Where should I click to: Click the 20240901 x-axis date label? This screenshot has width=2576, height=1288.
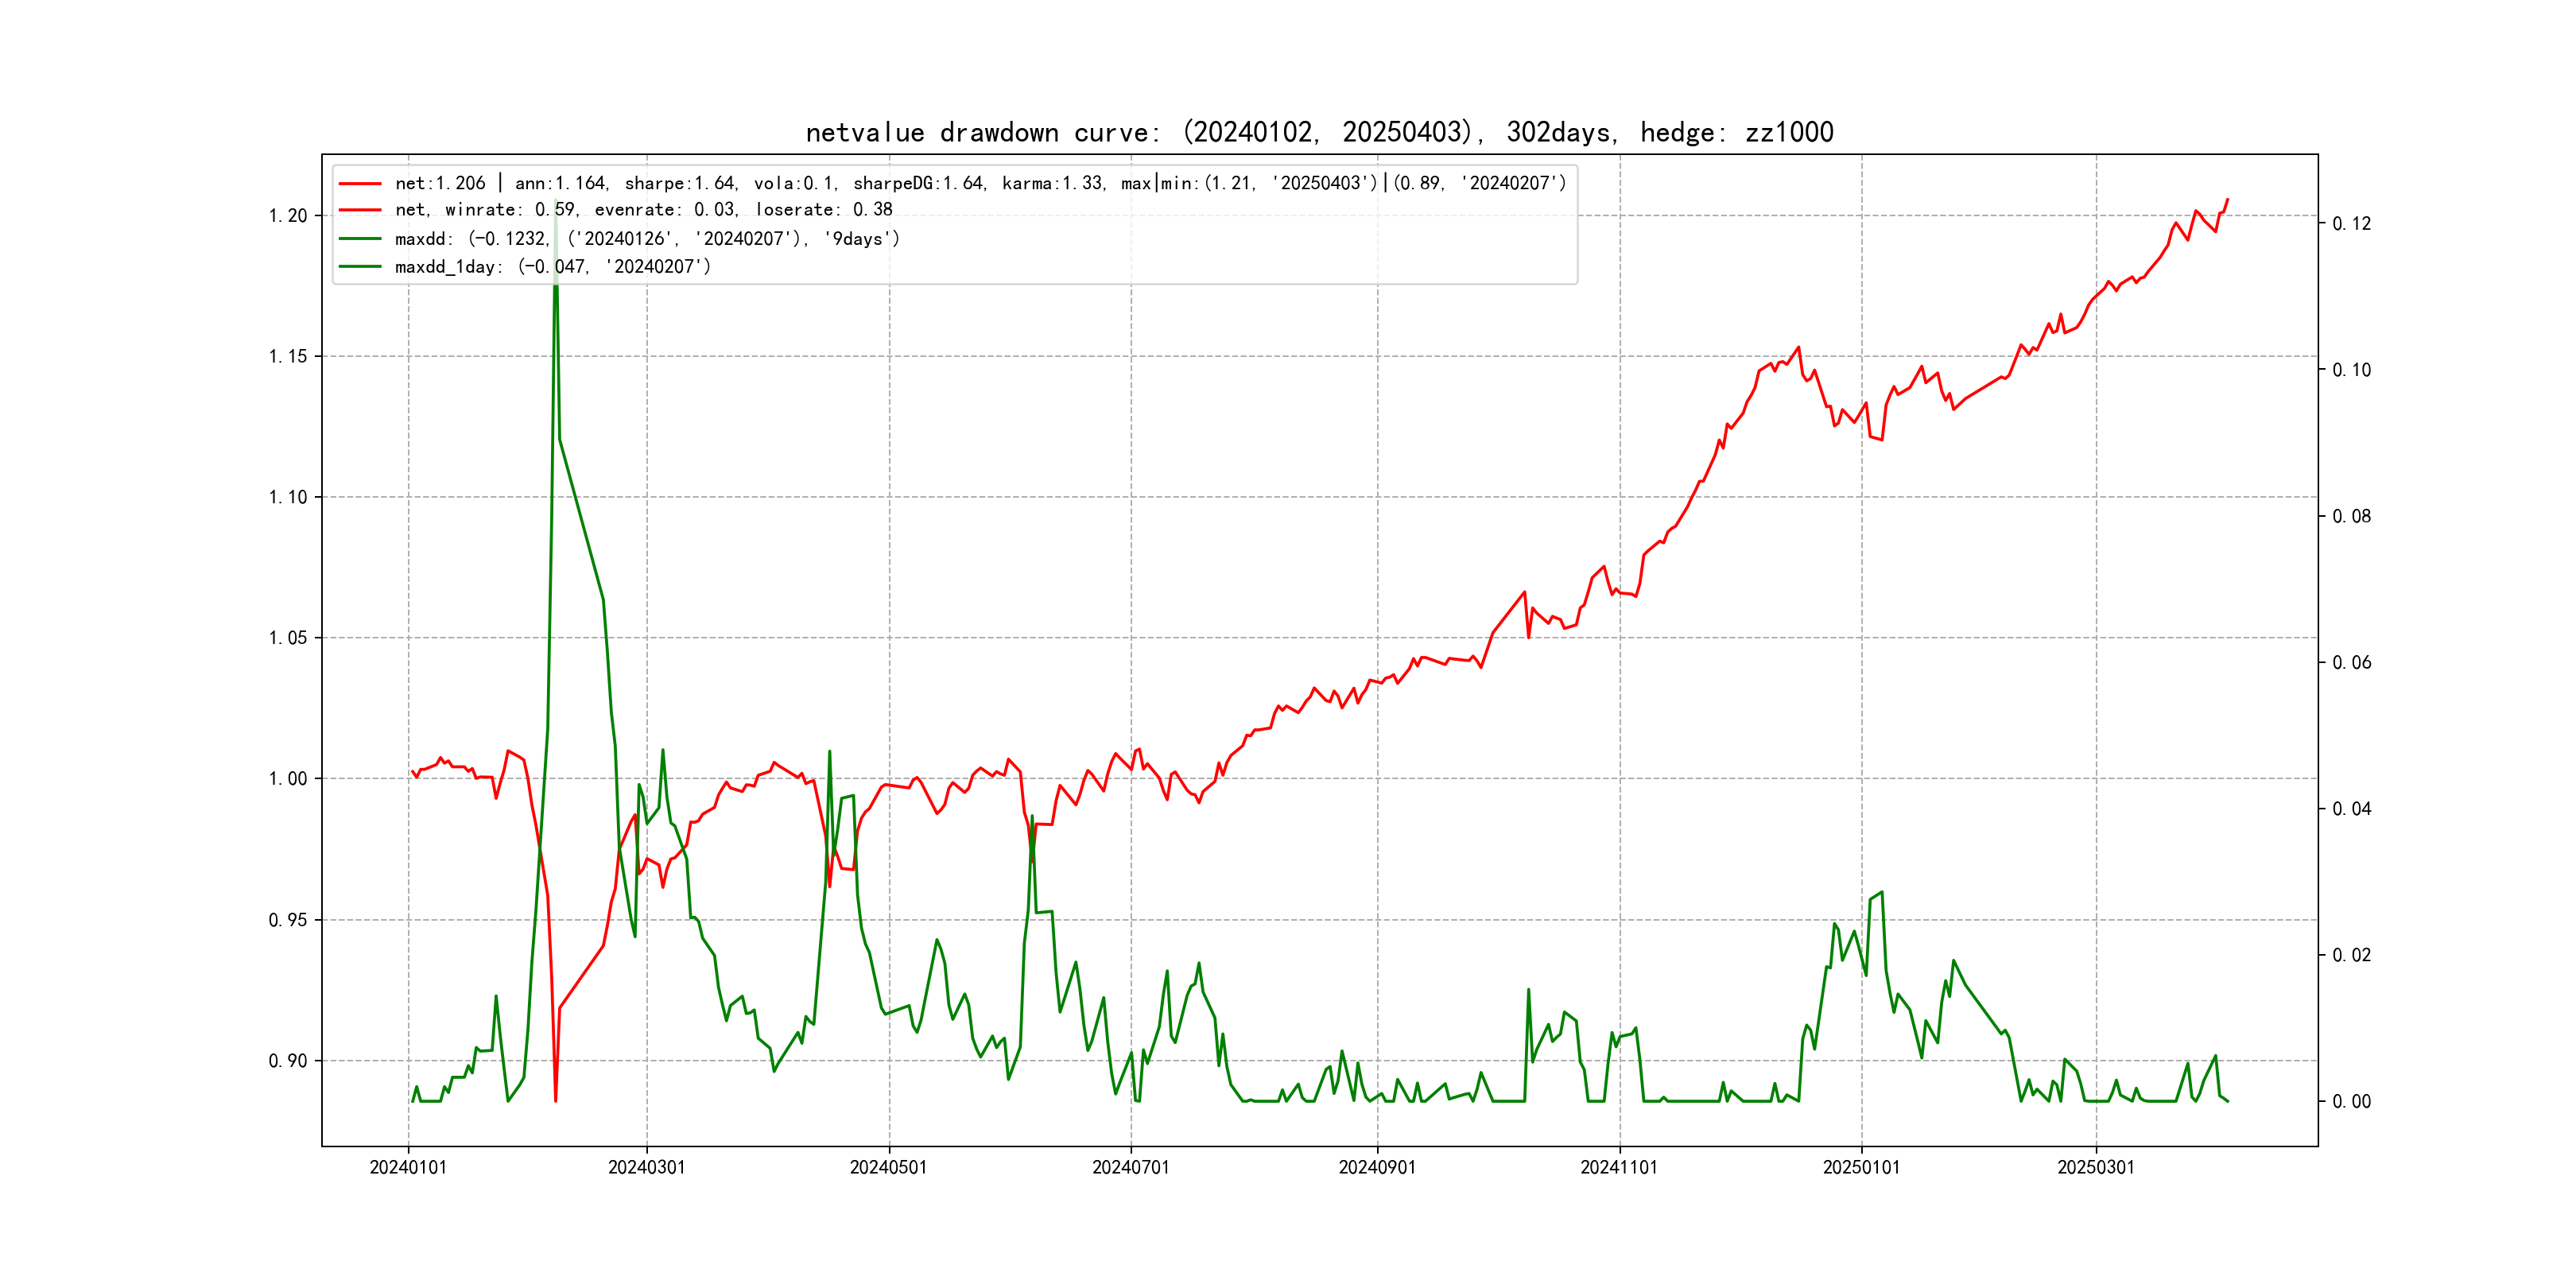[x=1377, y=1167]
